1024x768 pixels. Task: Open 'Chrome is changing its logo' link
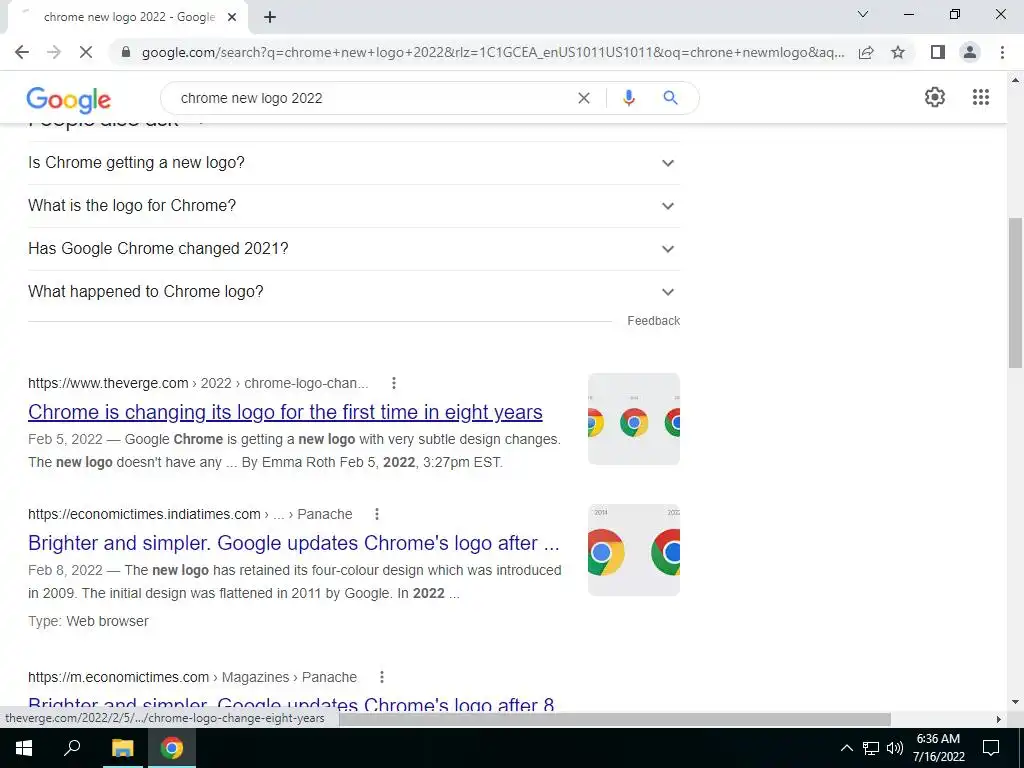285,412
